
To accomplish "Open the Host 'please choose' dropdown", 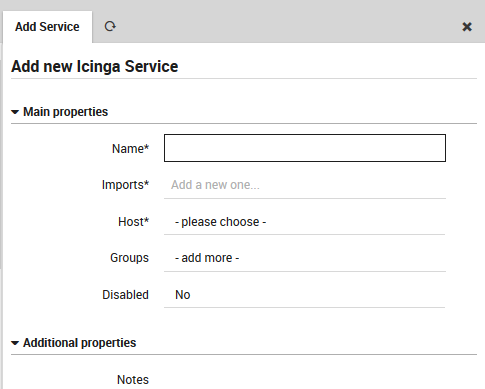I will [x=305, y=222].
